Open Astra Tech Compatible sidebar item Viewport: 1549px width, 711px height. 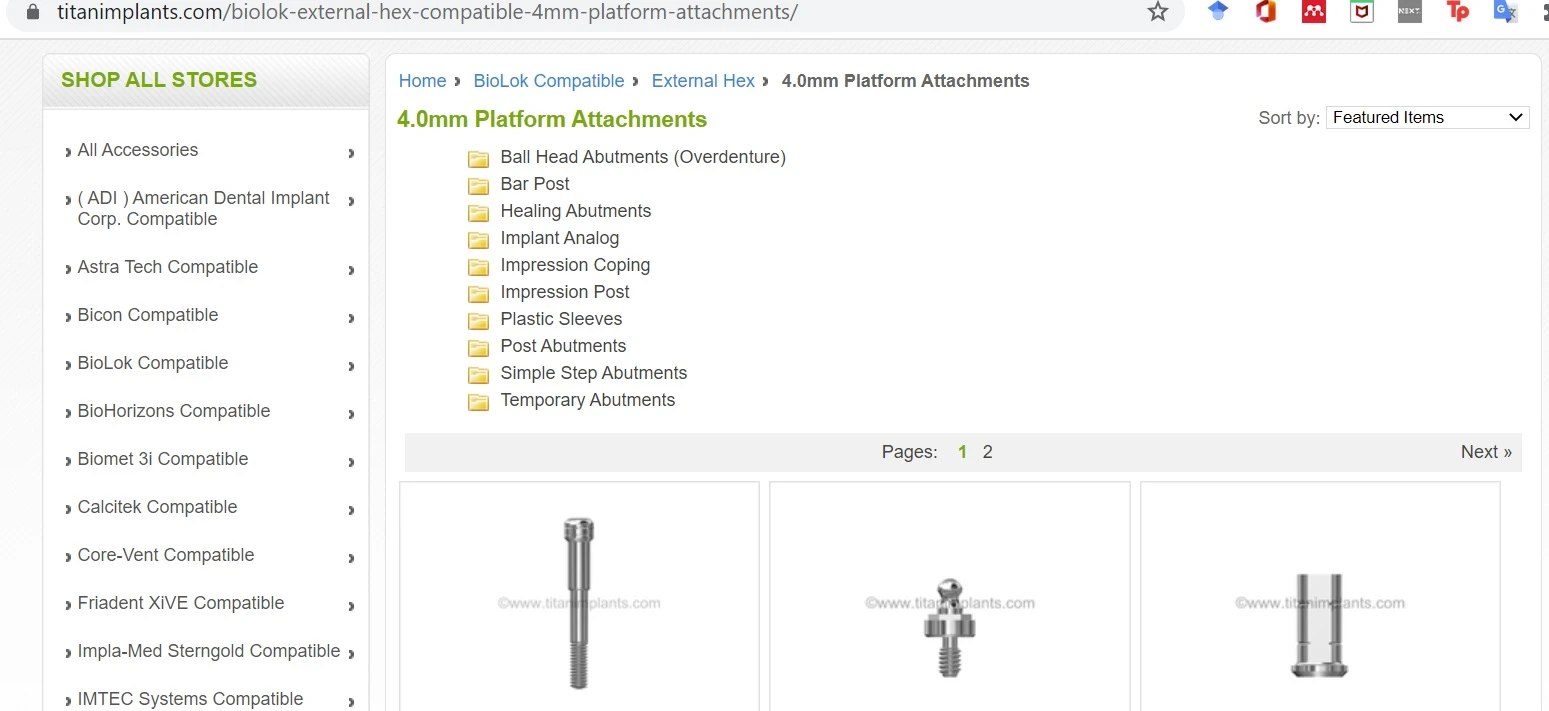tap(168, 267)
